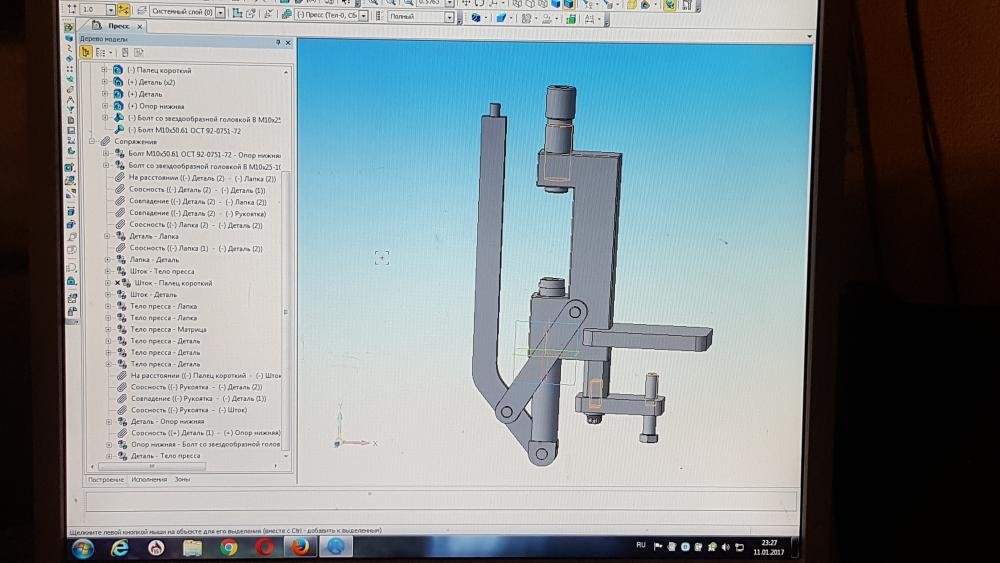Screen dimensions: 1000x563
Task: Expand the 'Тело пресса - Матрица' mate
Action: coord(106,329)
